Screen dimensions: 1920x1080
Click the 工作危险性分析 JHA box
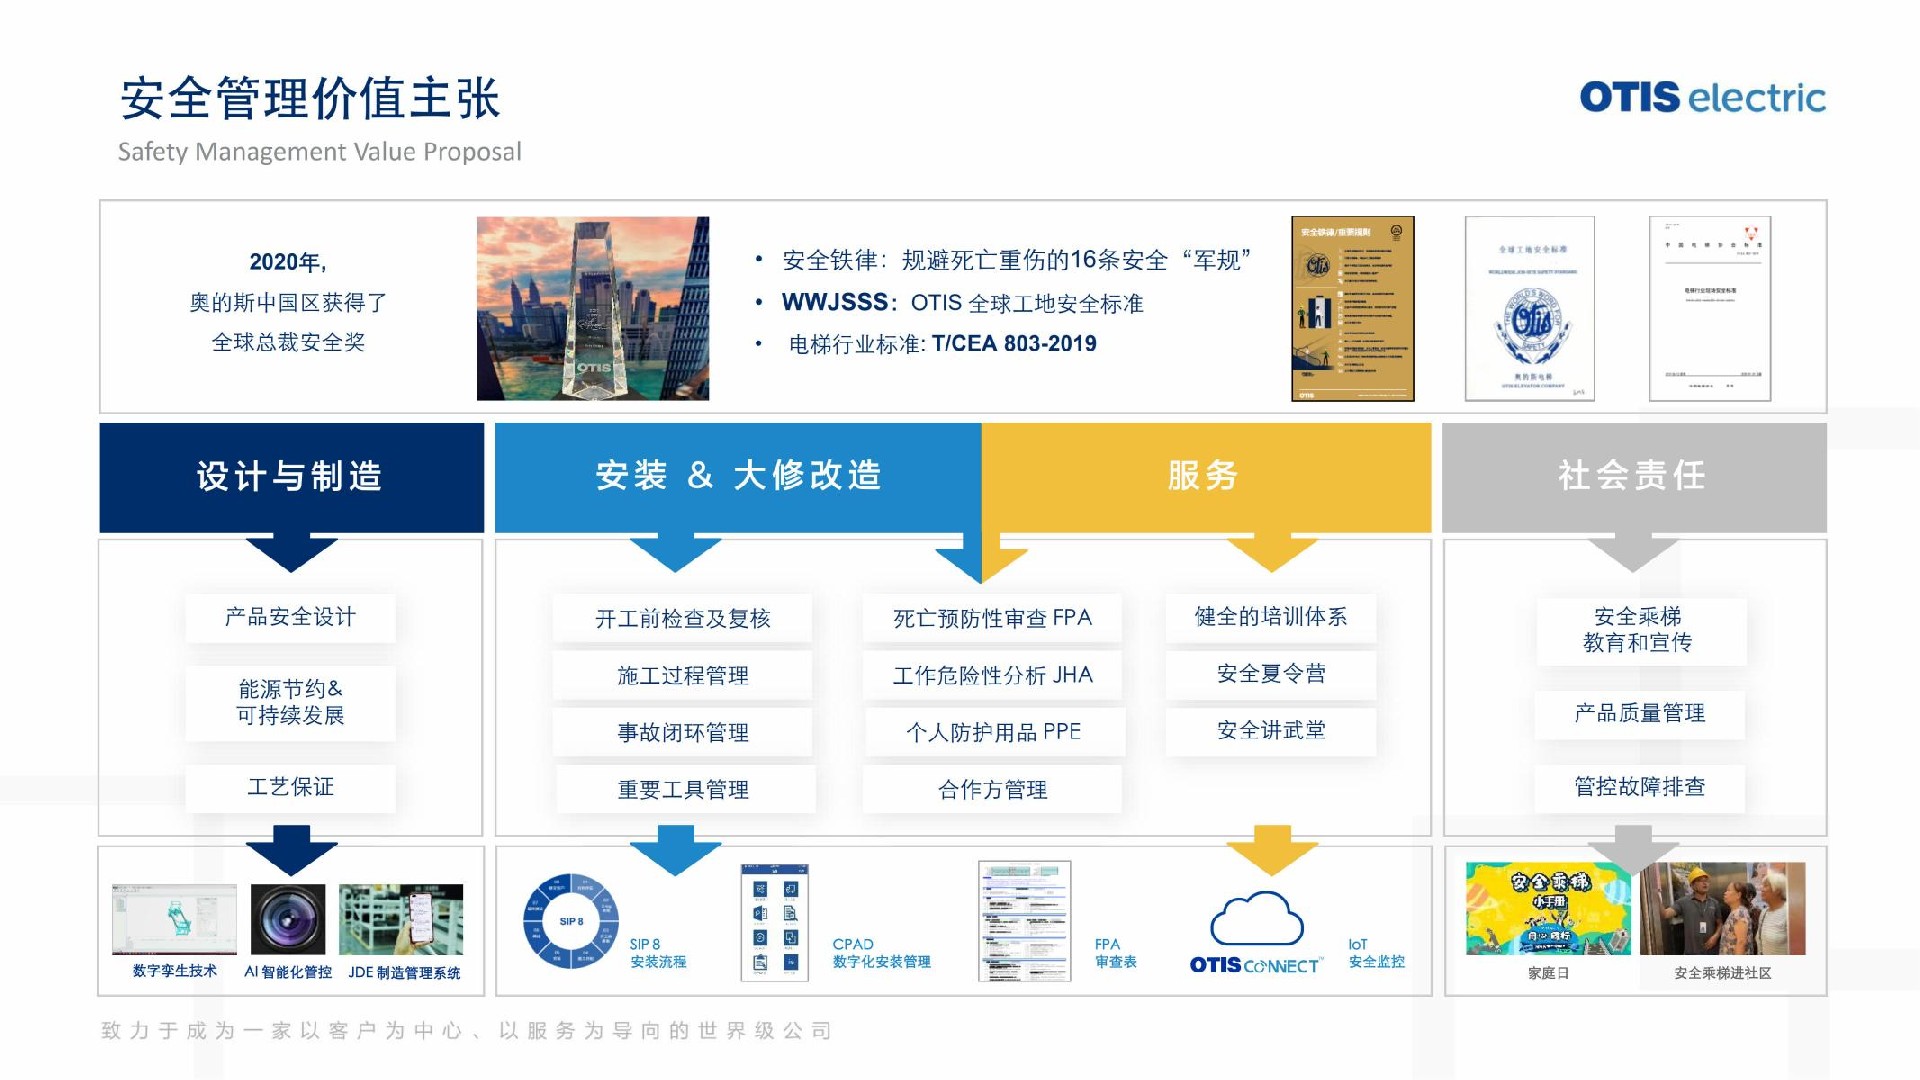(x=992, y=675)
